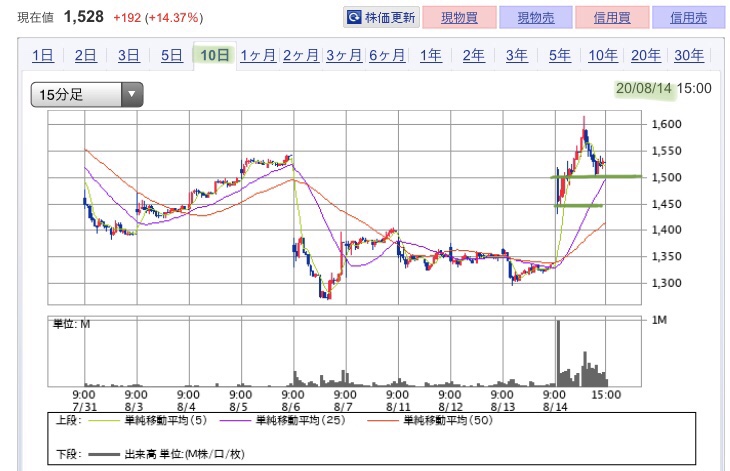730x471 pixels.
Task: Select the 5年 chart period
Action: [x=560, y=55]
